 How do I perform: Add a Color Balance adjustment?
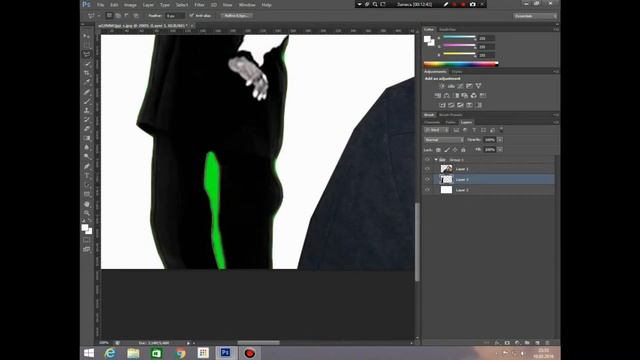coord(447,96)
